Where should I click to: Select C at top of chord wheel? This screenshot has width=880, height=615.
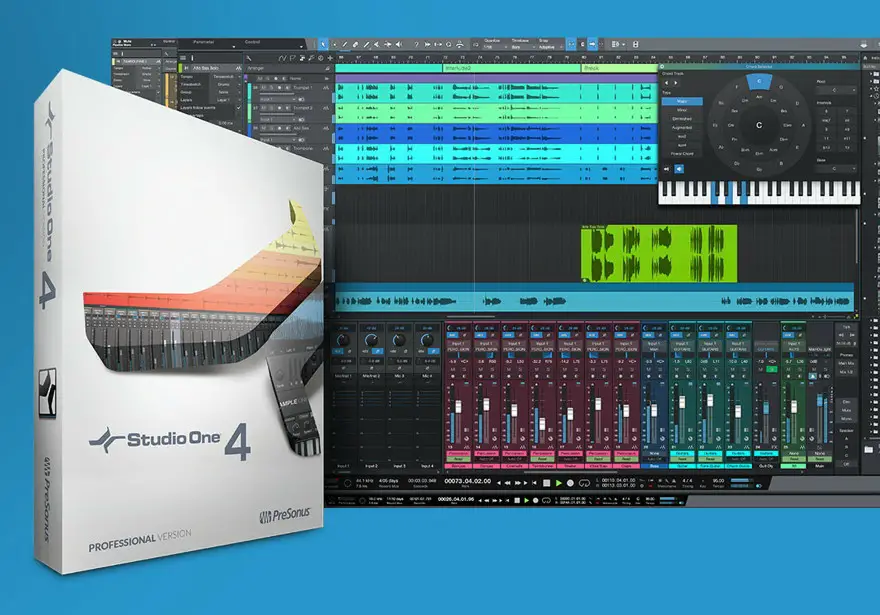click(759, 81)
